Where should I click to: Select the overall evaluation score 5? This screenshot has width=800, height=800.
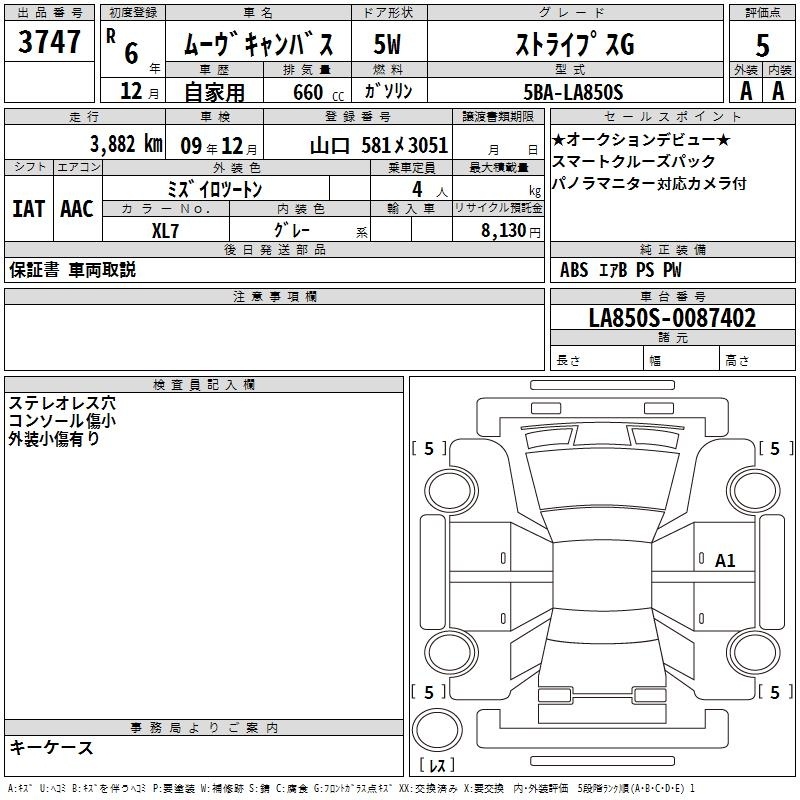coord(762,44)
